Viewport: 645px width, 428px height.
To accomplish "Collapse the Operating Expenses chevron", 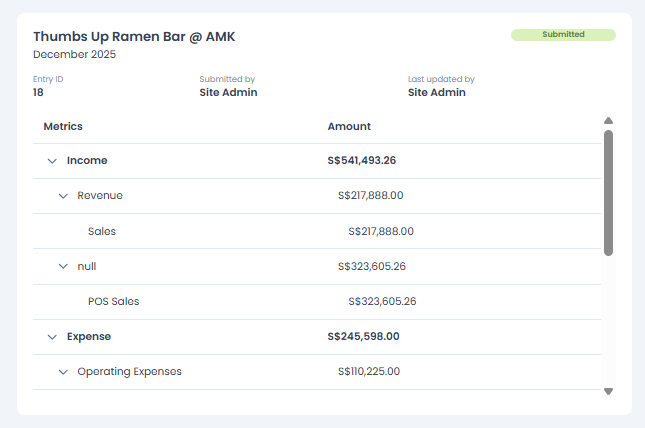I will (x=63, y=372).
